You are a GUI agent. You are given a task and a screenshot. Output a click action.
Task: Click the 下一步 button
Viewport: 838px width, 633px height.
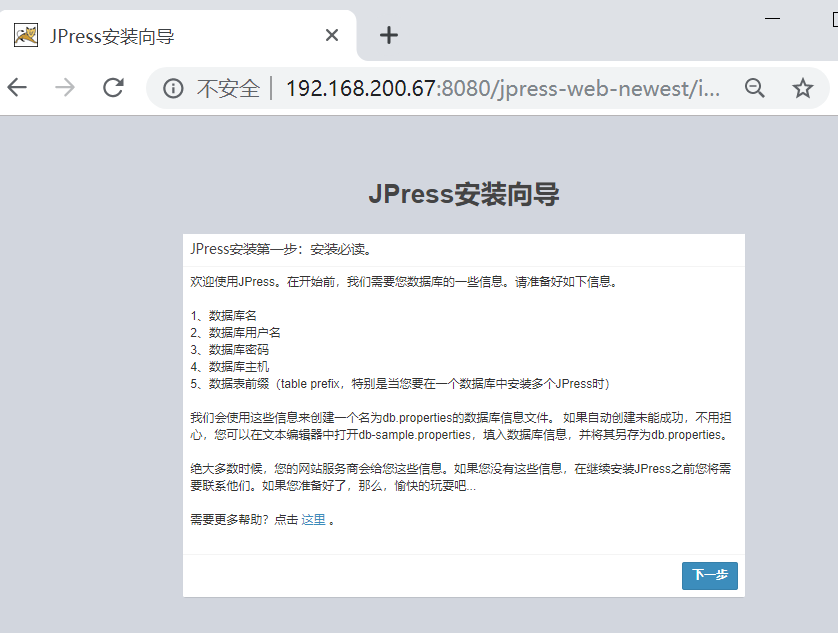point(710,575)
